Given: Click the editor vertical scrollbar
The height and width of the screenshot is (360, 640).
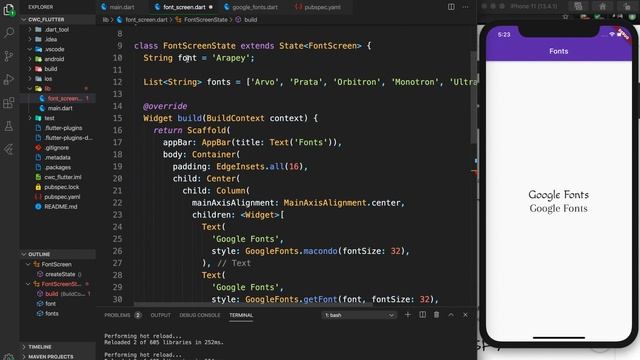Looking at the screenshot, I should (473, 97).
